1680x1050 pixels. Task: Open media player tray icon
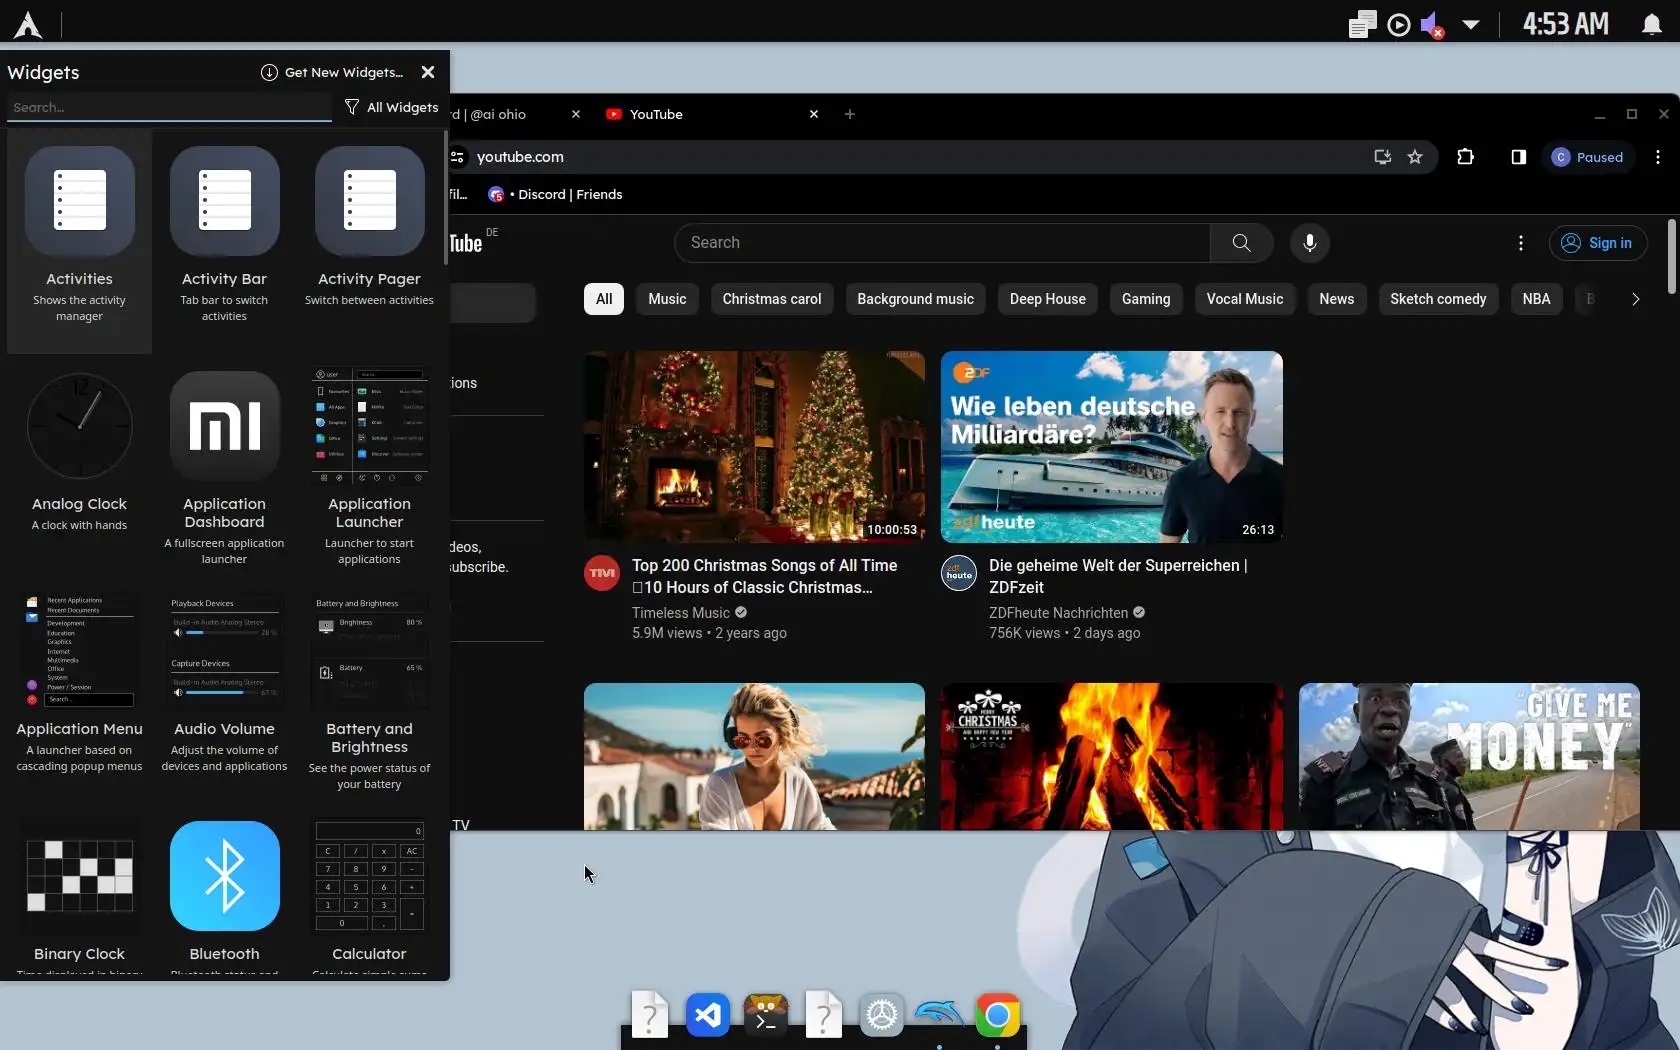click(x=1399, y=24)
